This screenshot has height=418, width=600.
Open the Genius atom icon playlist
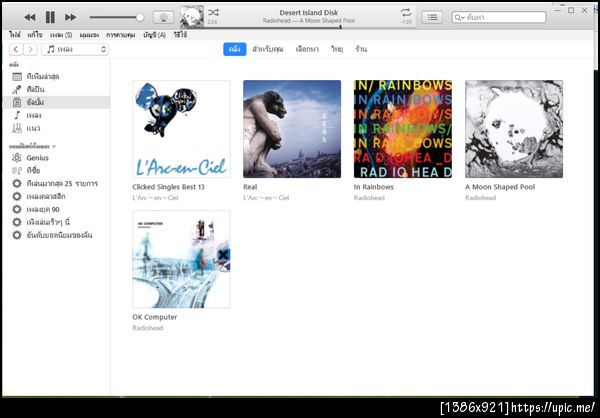pos(17,158)
